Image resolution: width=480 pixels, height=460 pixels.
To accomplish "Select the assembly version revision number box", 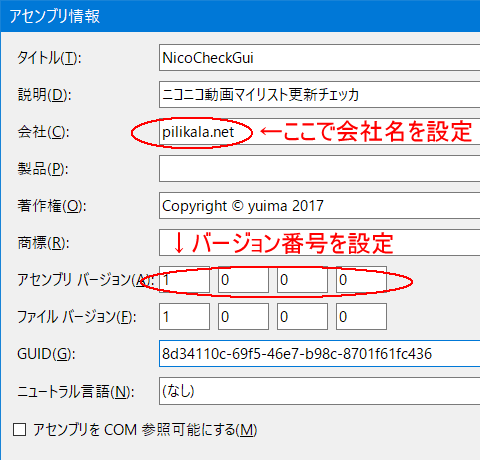I will pyautogui.click(x=361, y=279).
